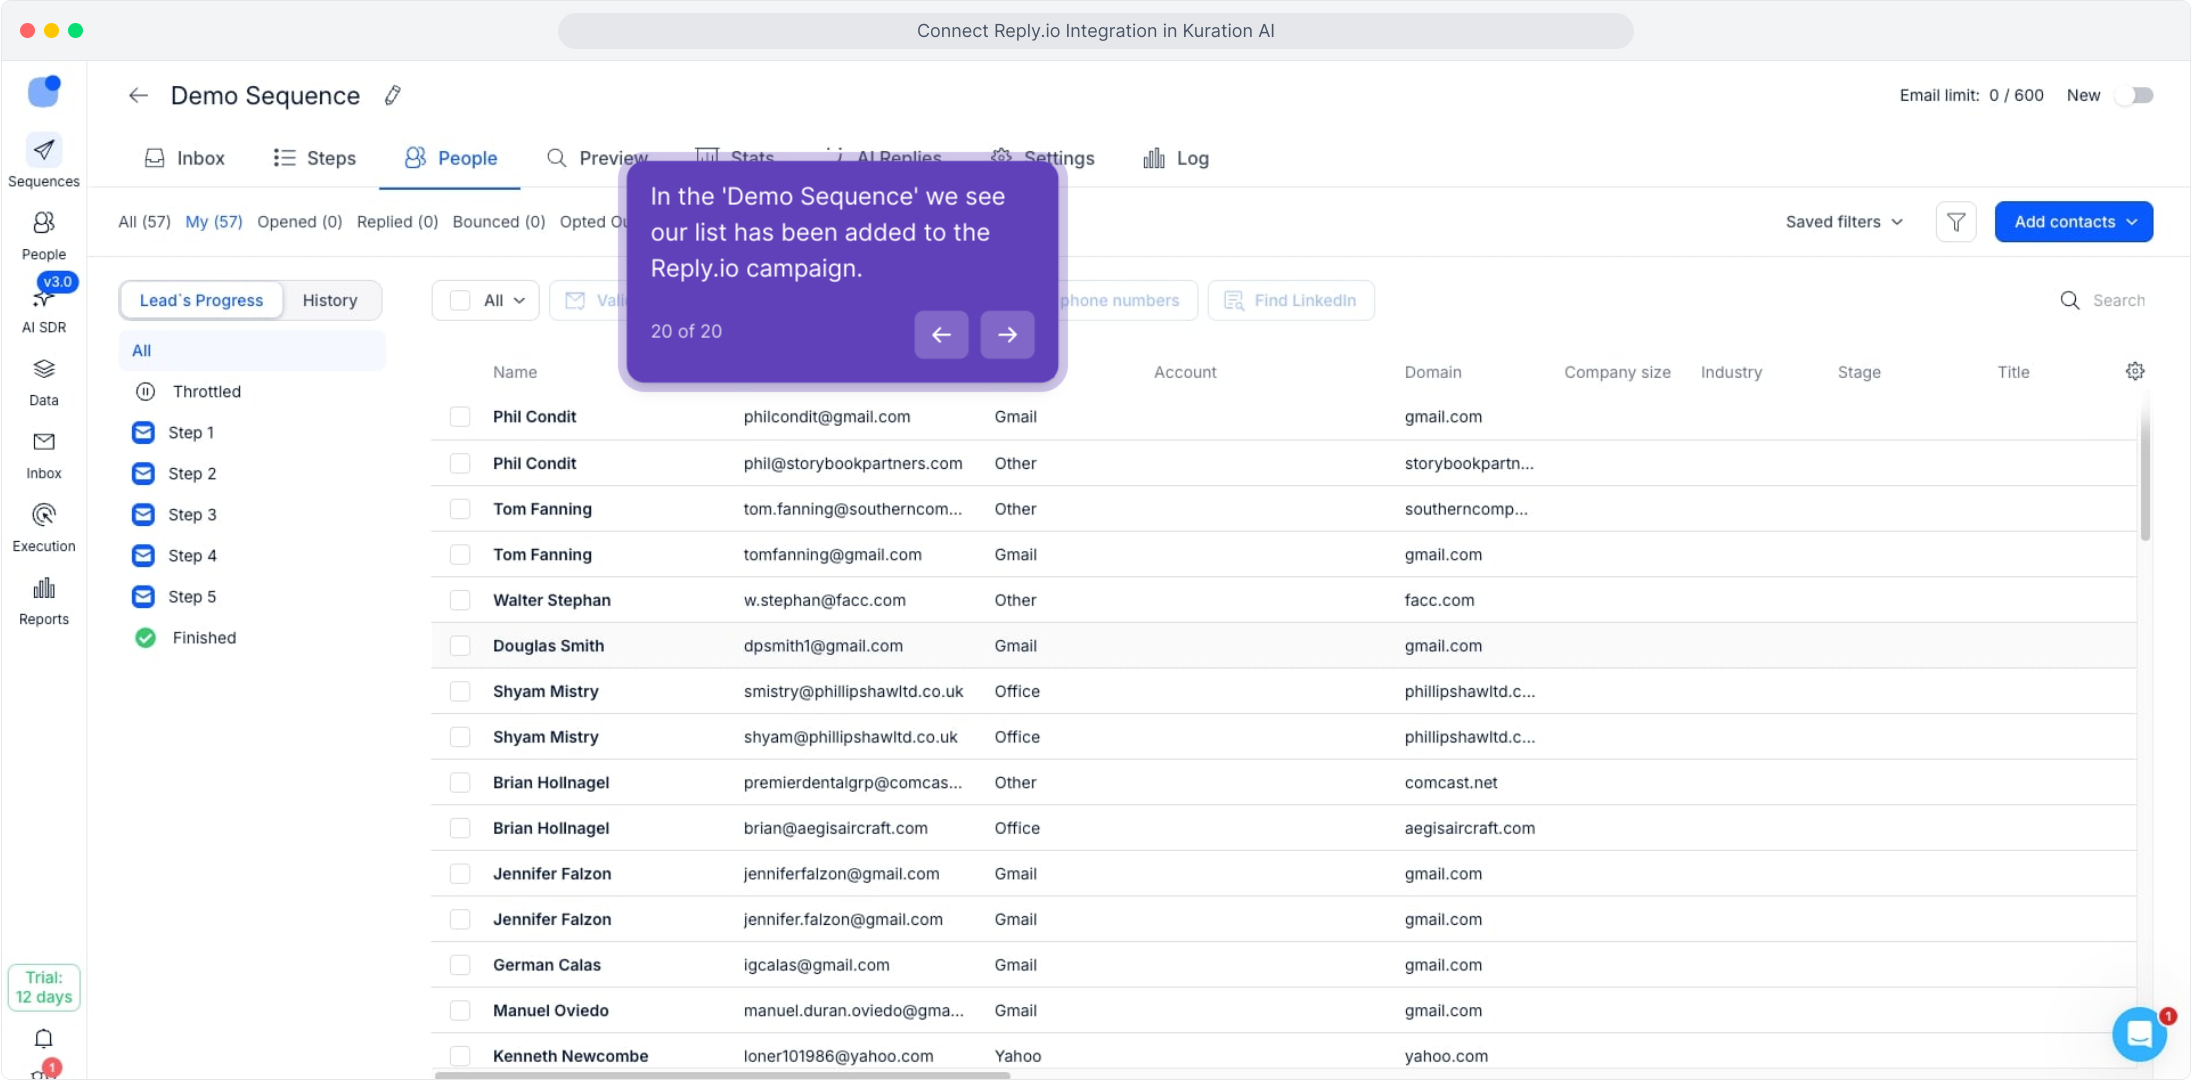Open the People tab

pos(450,158)
